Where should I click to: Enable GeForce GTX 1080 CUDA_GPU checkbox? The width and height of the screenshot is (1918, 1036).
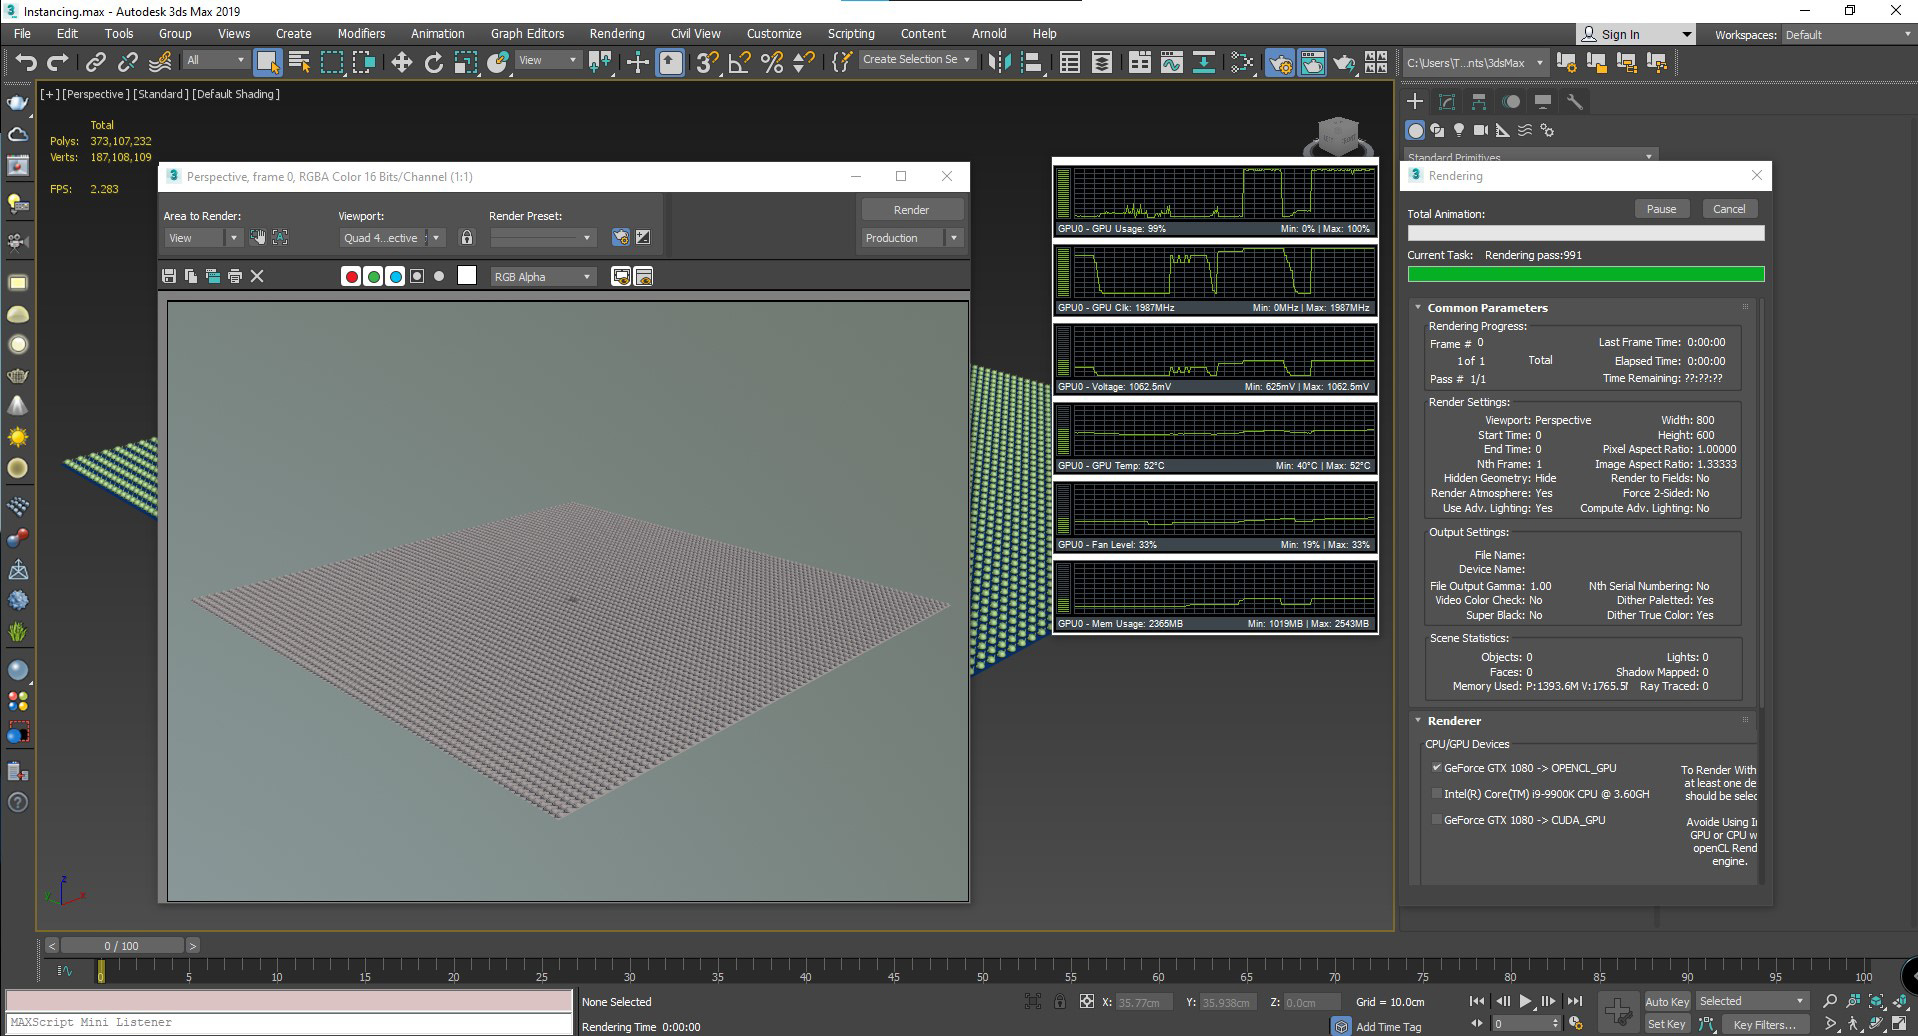[1437, 820]
